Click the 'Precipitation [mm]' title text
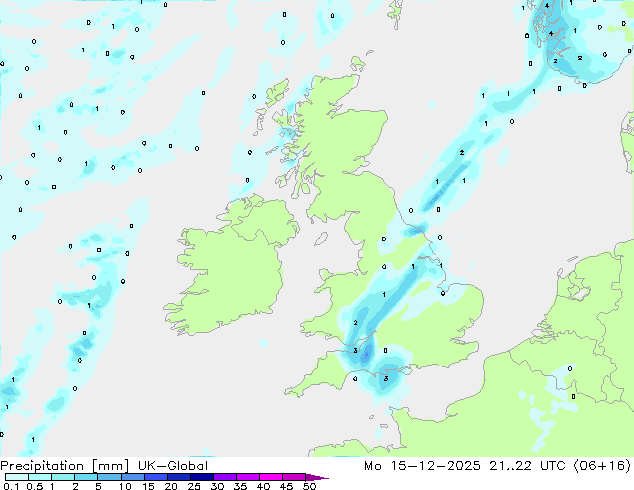 pos(65,466)
